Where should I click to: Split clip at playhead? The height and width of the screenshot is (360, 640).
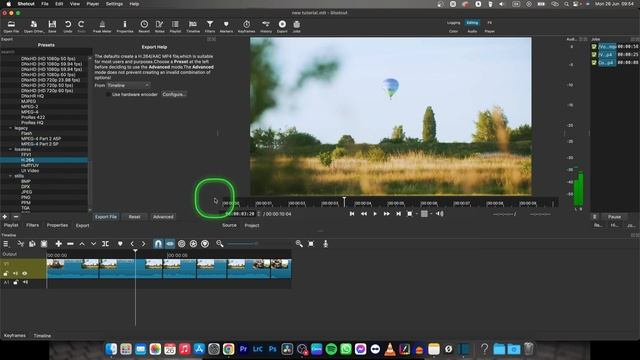tap(105, 244)
